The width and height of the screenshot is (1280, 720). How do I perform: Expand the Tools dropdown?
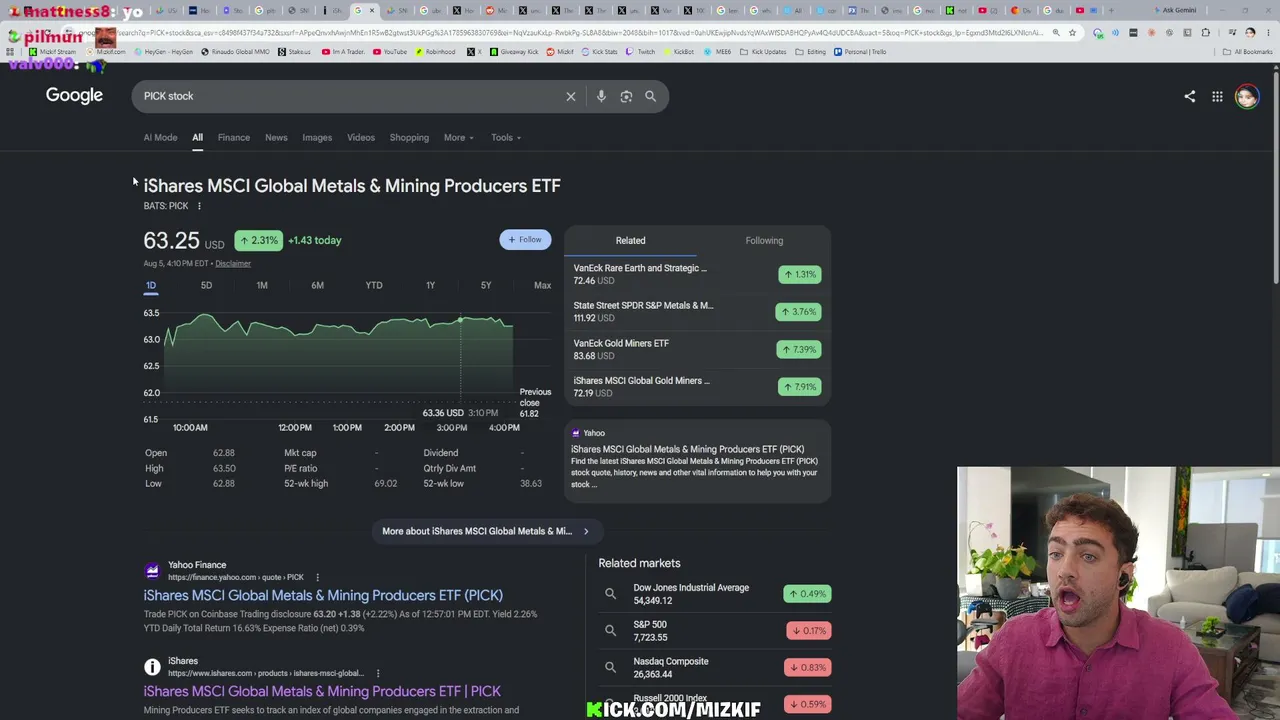pos(506,138)
